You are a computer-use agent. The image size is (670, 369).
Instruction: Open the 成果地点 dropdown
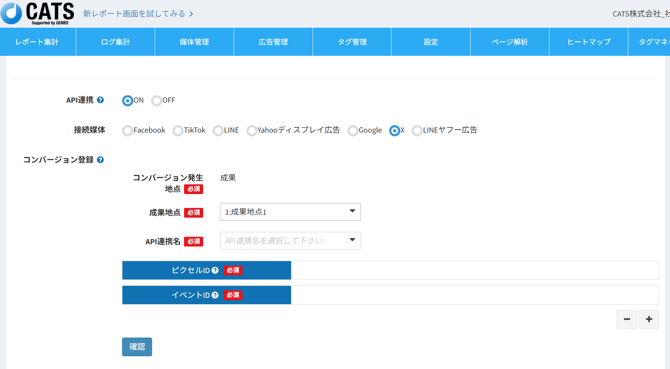(x=290, y=212)
